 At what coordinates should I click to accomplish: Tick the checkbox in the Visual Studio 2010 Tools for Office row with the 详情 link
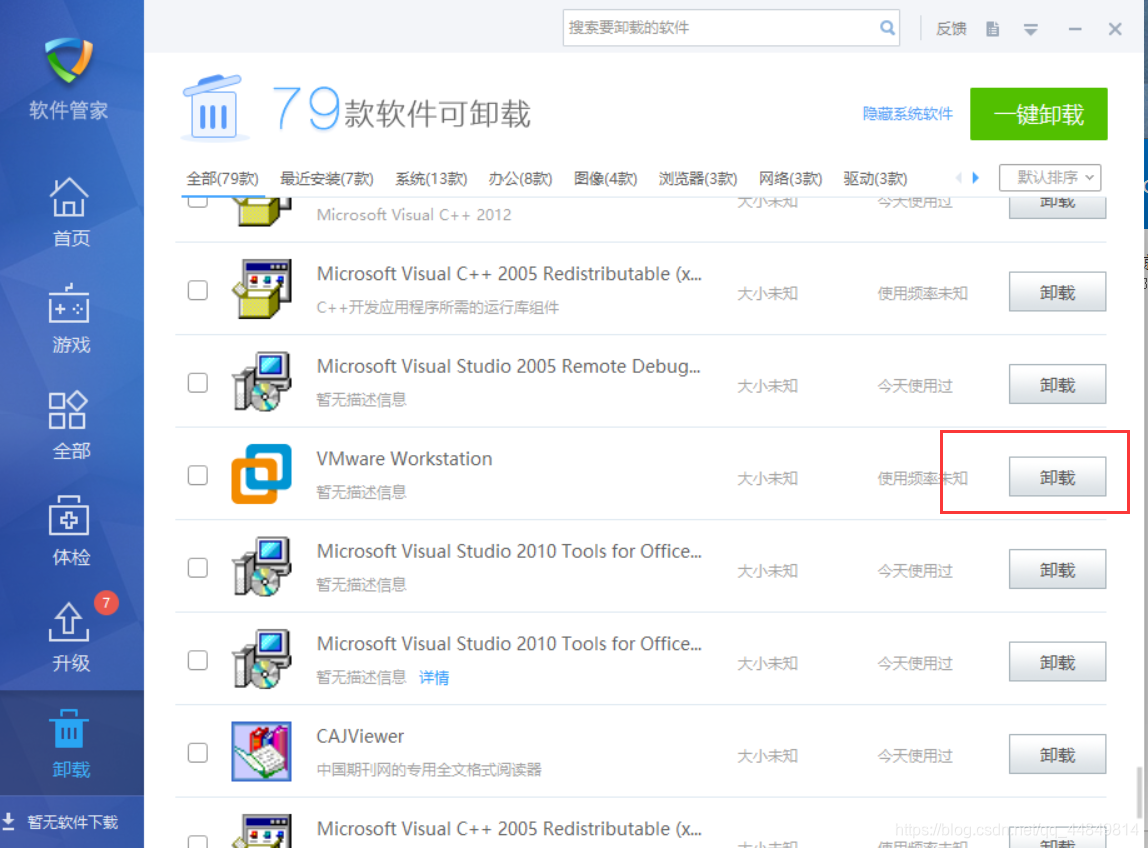(x=198, y=660)
